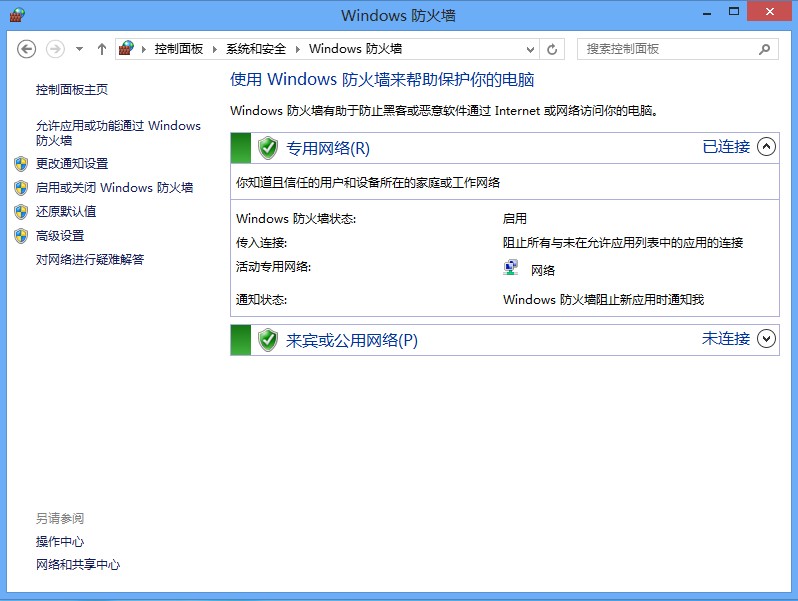Image resolution: width=798 pixels, height=601 pixels.
Task: Click the magnifier search icon
Action: pos(764,49)
